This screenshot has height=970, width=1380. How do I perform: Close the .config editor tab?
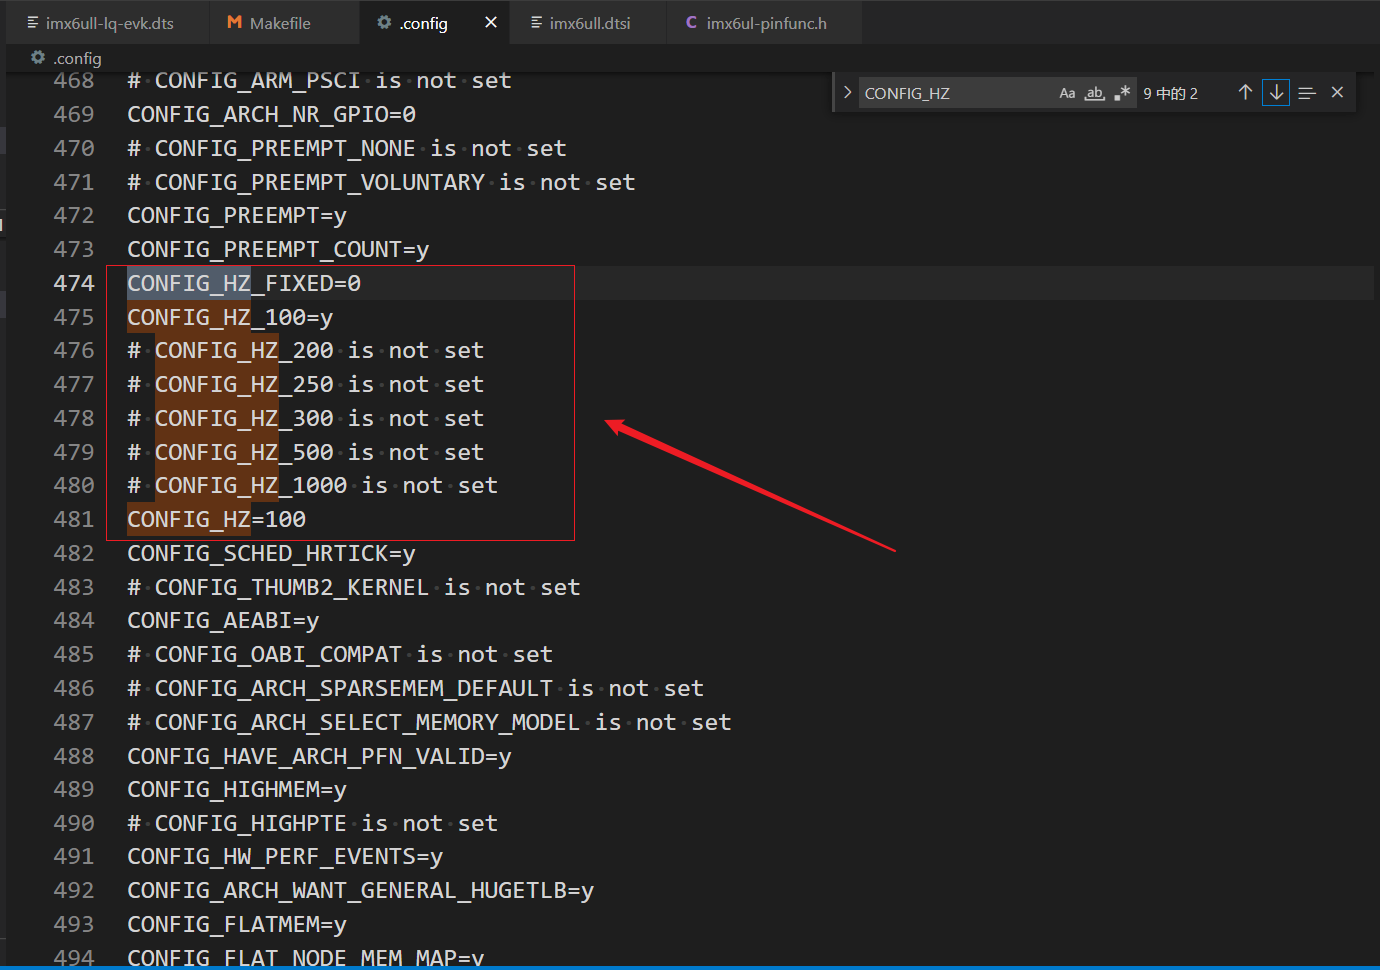point(490,22)
